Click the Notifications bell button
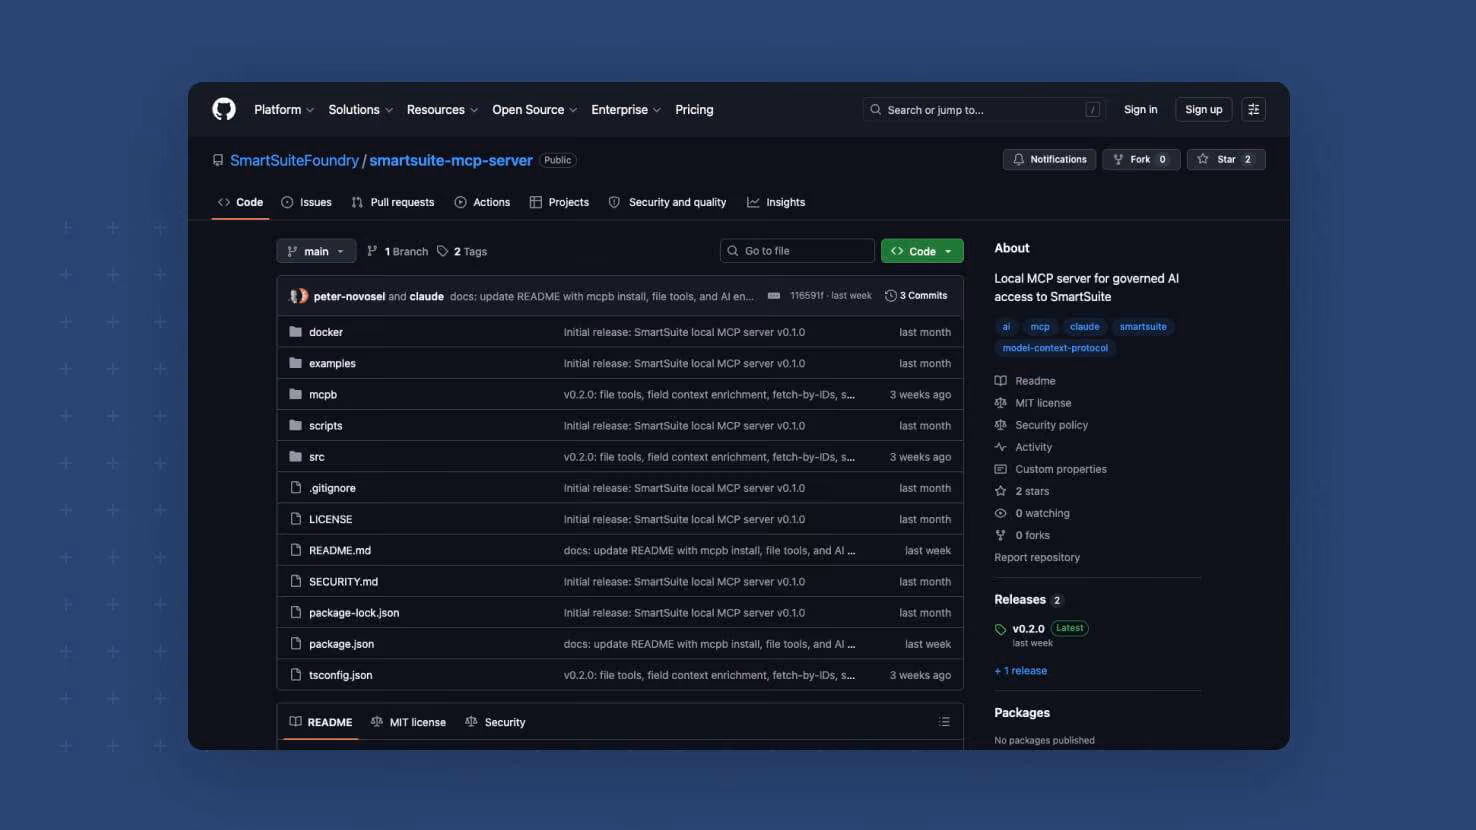This screenshot has width=1476, height=830. [x=1049, y=159]
